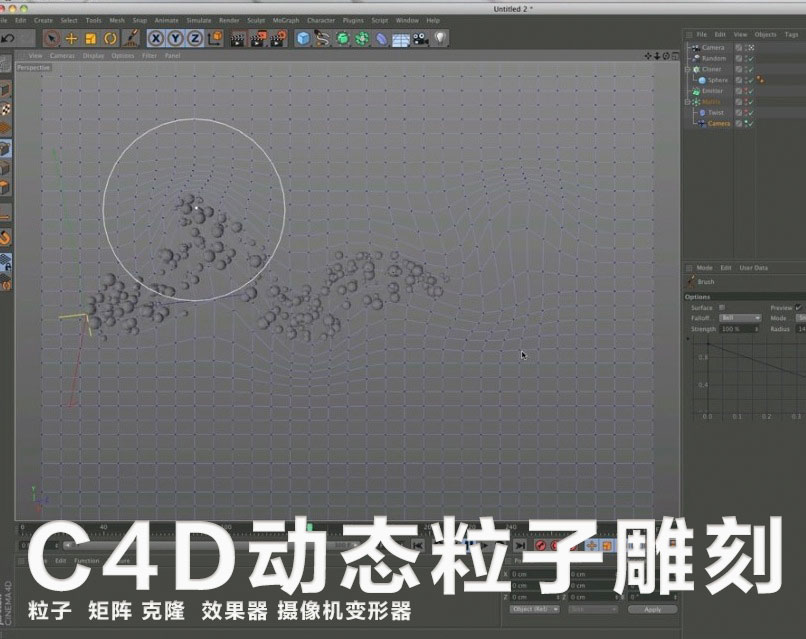Select the Live Selection tool
This screenshot has width=806, height=639.
coord(50,40)
